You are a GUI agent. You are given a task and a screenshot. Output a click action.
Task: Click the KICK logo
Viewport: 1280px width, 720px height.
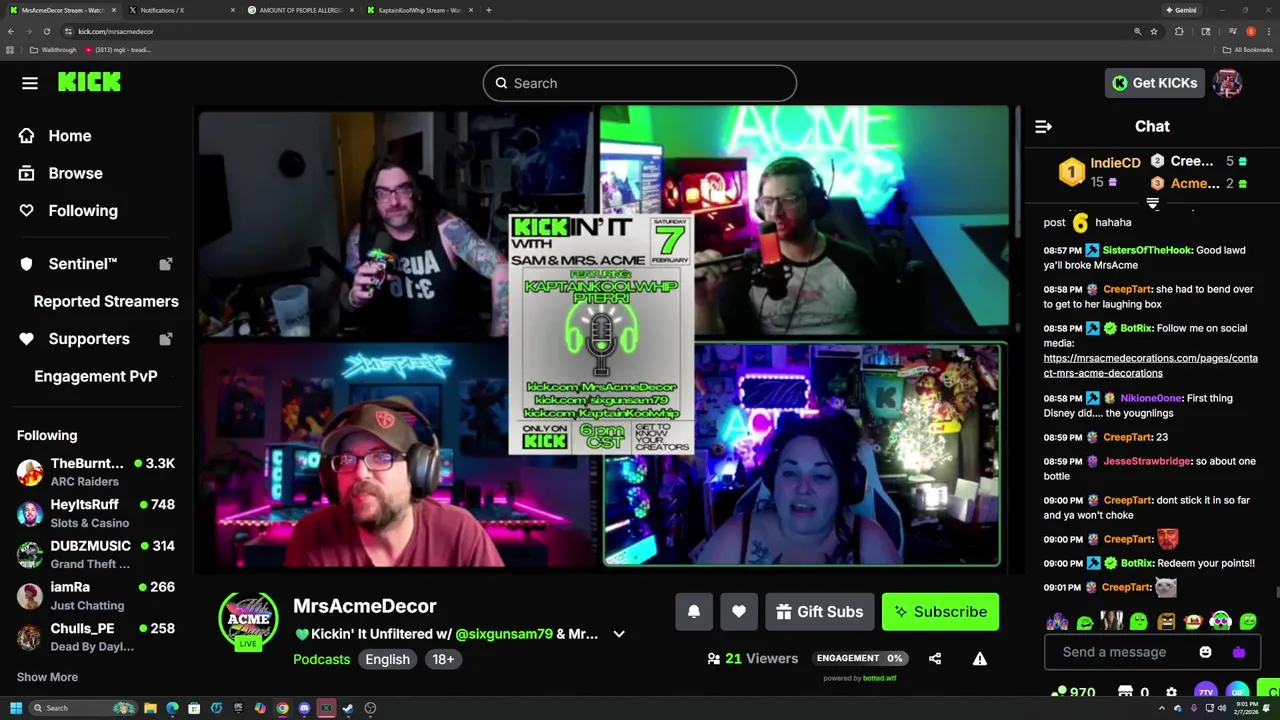[x=89, y=82]
